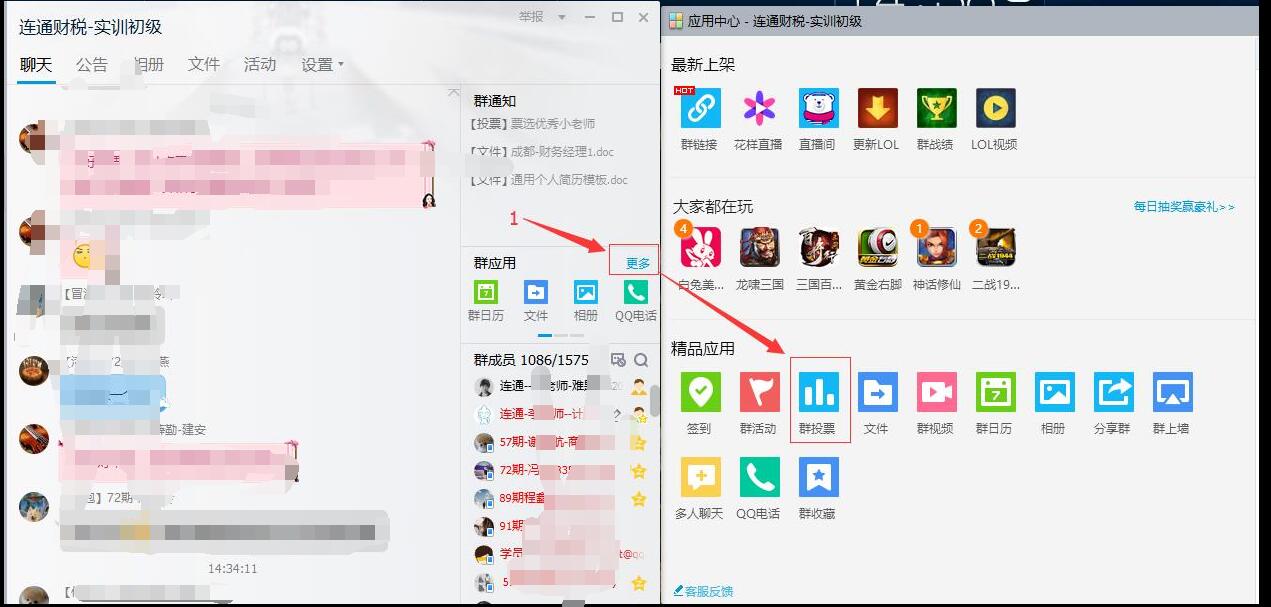The width and height of the screenshot is (1271, 607).
Task: Open 文件 app in 精品应用 section
Action: click(x=877, y=392)
